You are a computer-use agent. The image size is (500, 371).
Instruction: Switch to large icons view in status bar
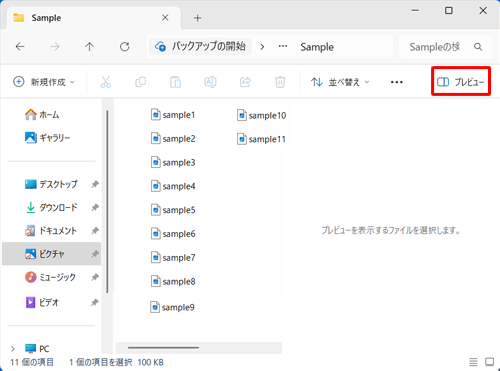pyautogui.click(x=489, y=362)
